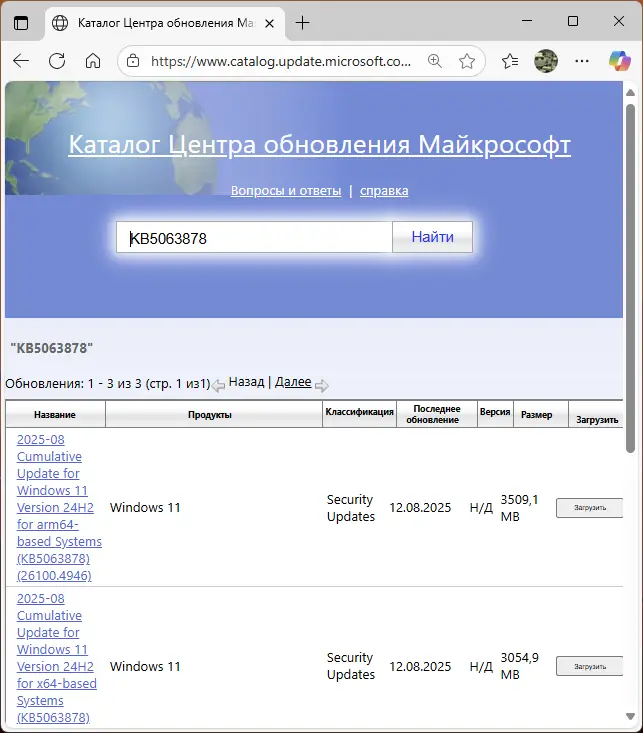
Task: Download the 3509,1 MB arm64 update
Action: [590, 508]
